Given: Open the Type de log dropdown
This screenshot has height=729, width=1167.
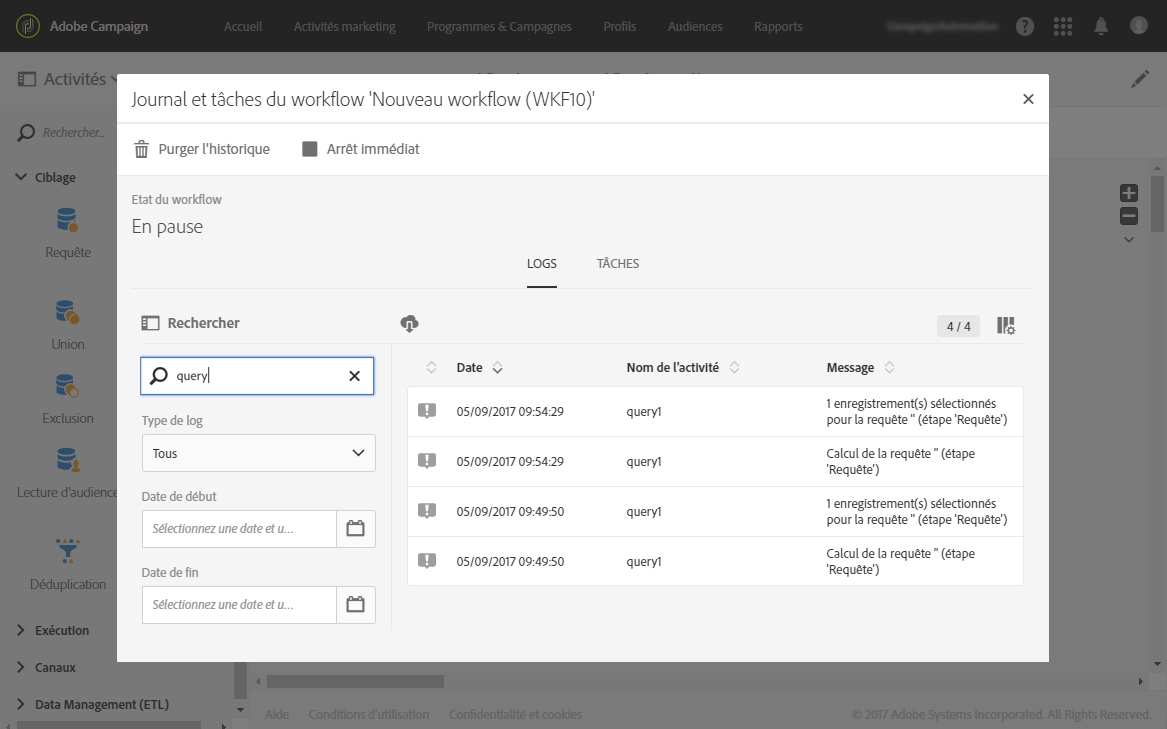Looking at the screenshot, I should [x=258, y=453].
